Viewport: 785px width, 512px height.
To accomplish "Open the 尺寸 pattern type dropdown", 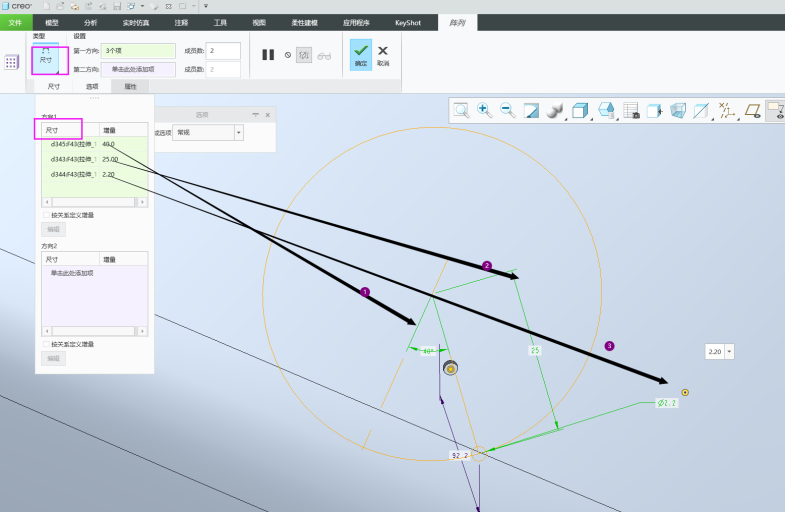I will pyautogui.click(x=46, y=57).
